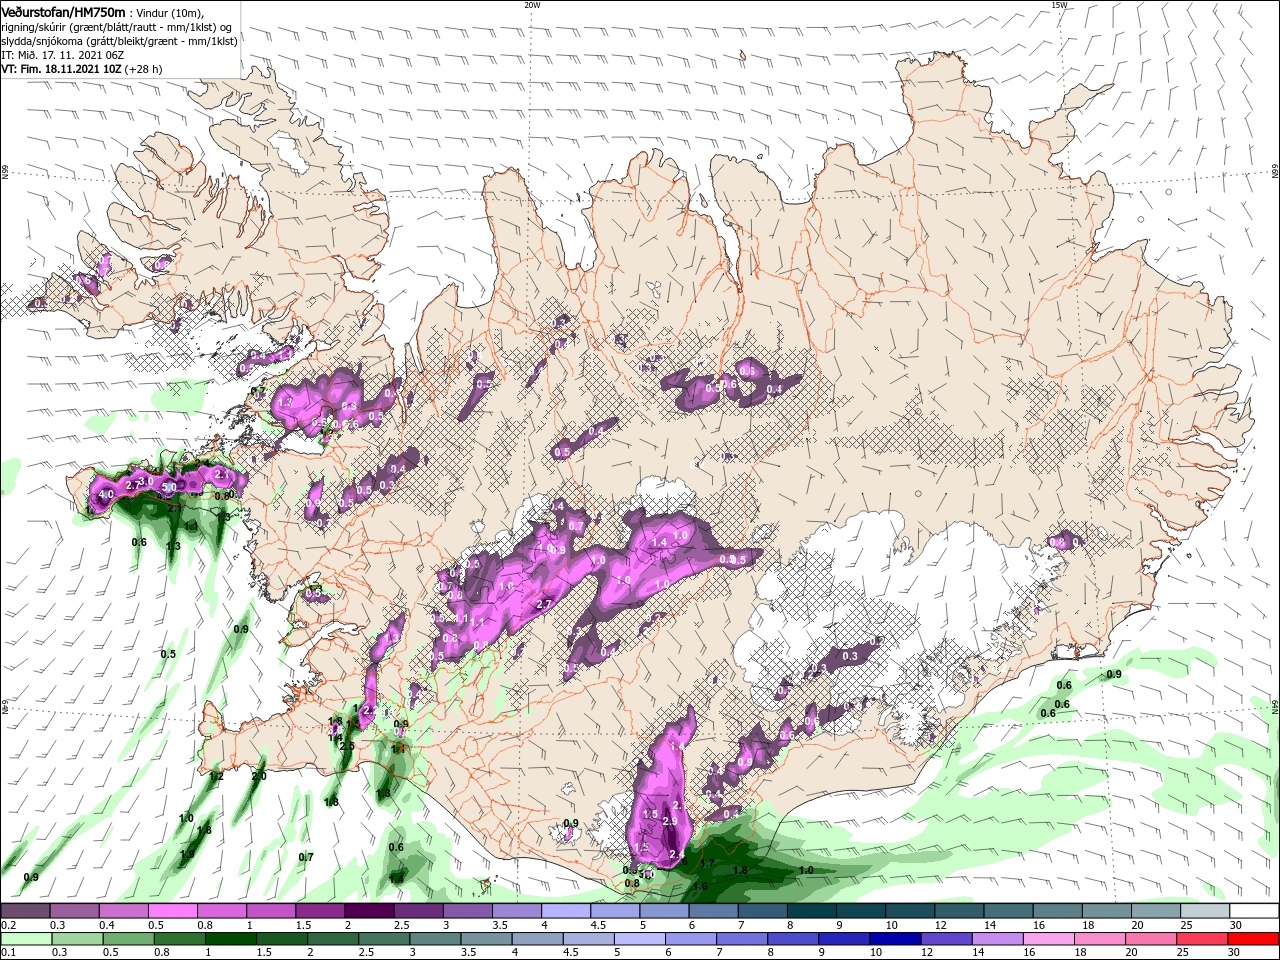Click the 4.0 precipitation value on the map
This screenshot has height=960, width=1280.
pos(105,493)
